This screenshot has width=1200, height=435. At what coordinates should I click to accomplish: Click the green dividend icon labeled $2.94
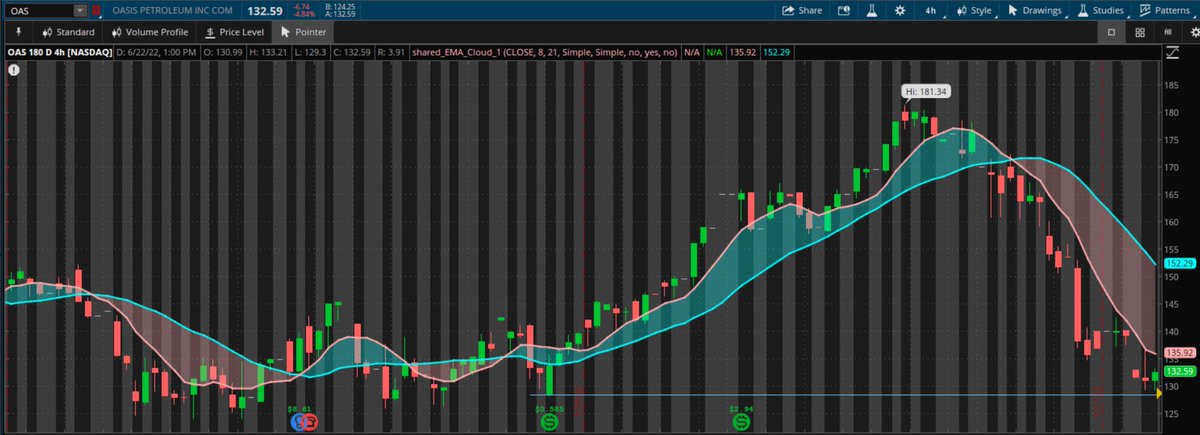tap(741, 423)
